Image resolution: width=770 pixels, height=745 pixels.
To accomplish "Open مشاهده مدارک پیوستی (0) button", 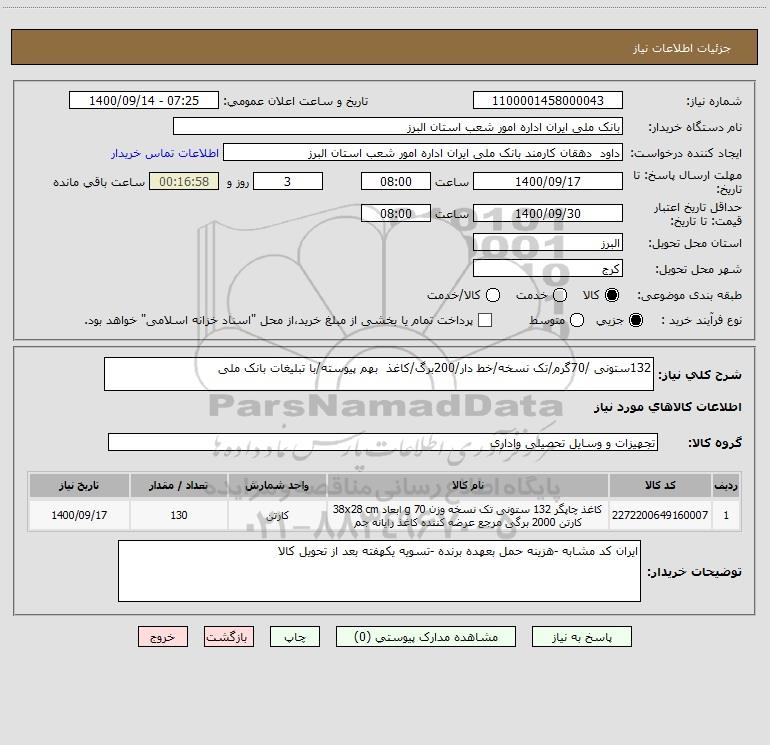I will coord(426,637).
